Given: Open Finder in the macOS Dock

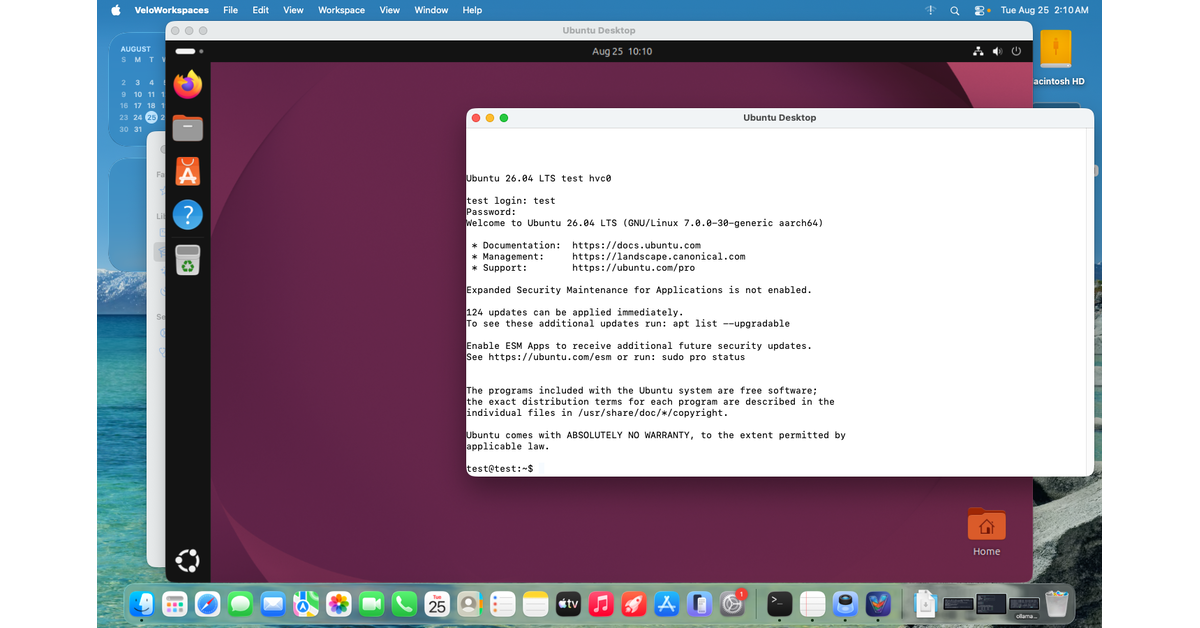Looking at the screenshot, I should tap(143, 603).
